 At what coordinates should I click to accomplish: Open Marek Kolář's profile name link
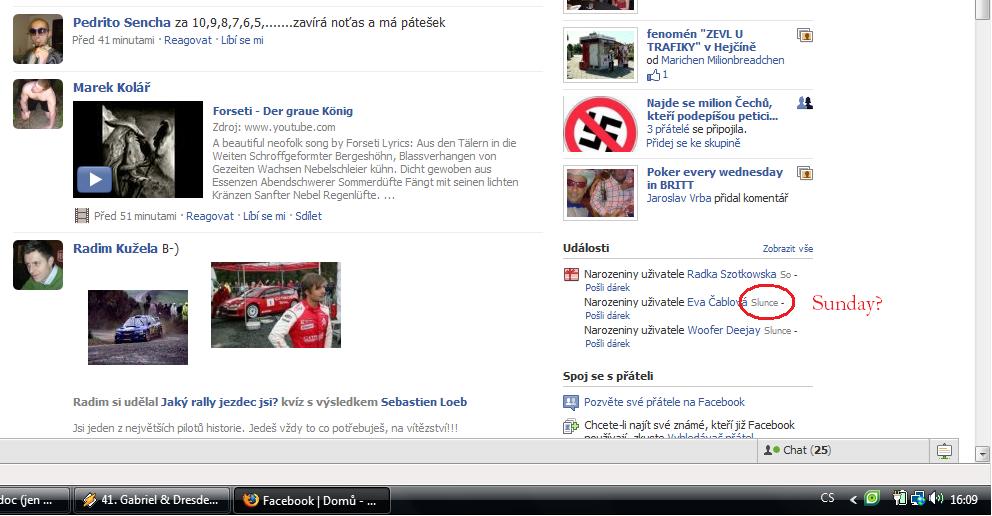111,88
